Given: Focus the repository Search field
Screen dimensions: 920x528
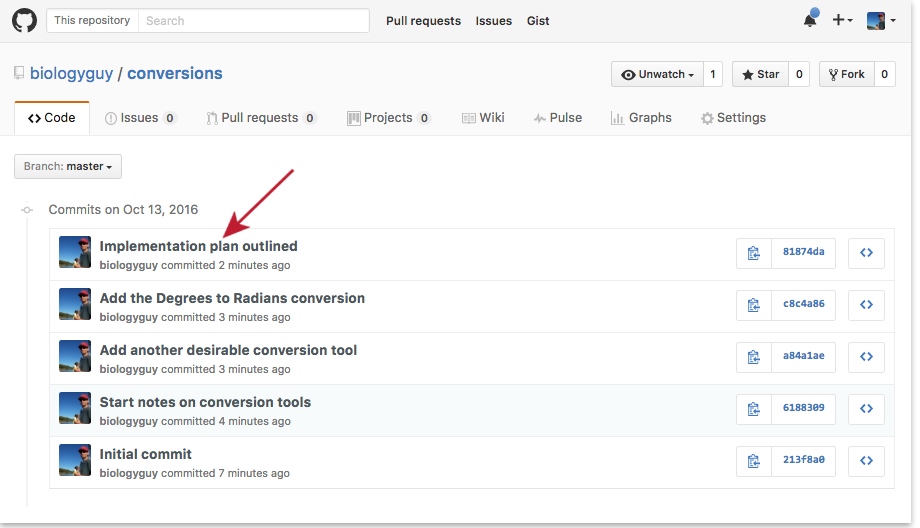Looking at the screenshot, I should (253, 21).
